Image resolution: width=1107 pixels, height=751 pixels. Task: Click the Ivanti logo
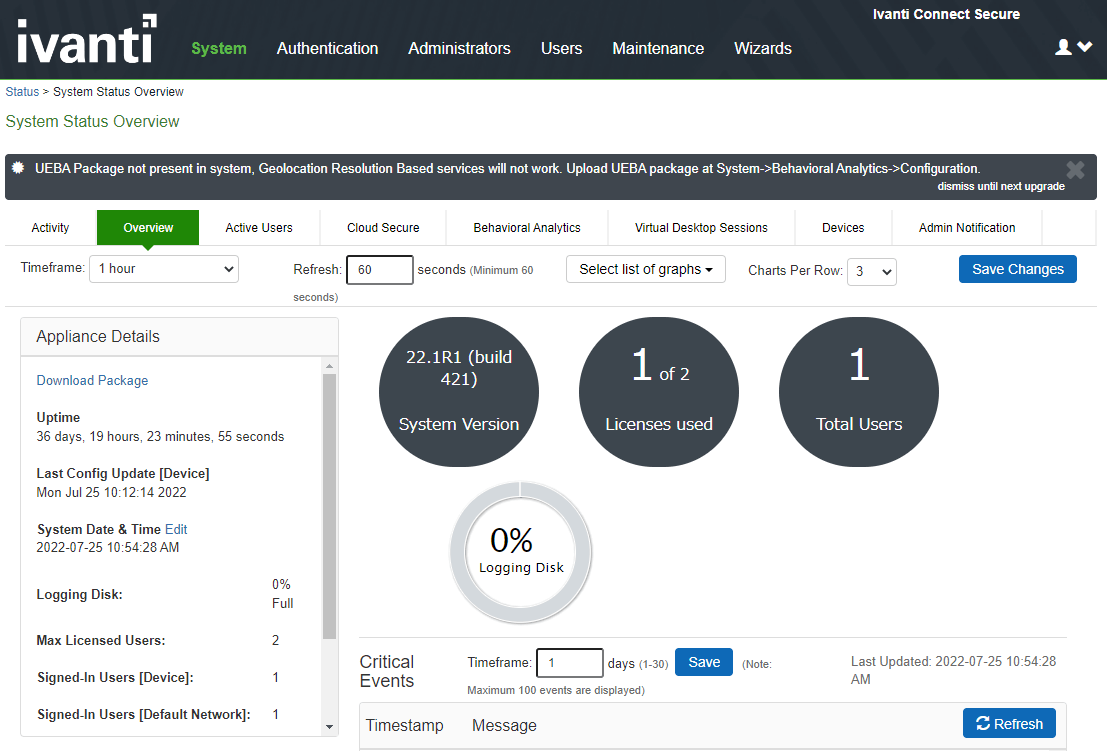click(x=87, y=40)
